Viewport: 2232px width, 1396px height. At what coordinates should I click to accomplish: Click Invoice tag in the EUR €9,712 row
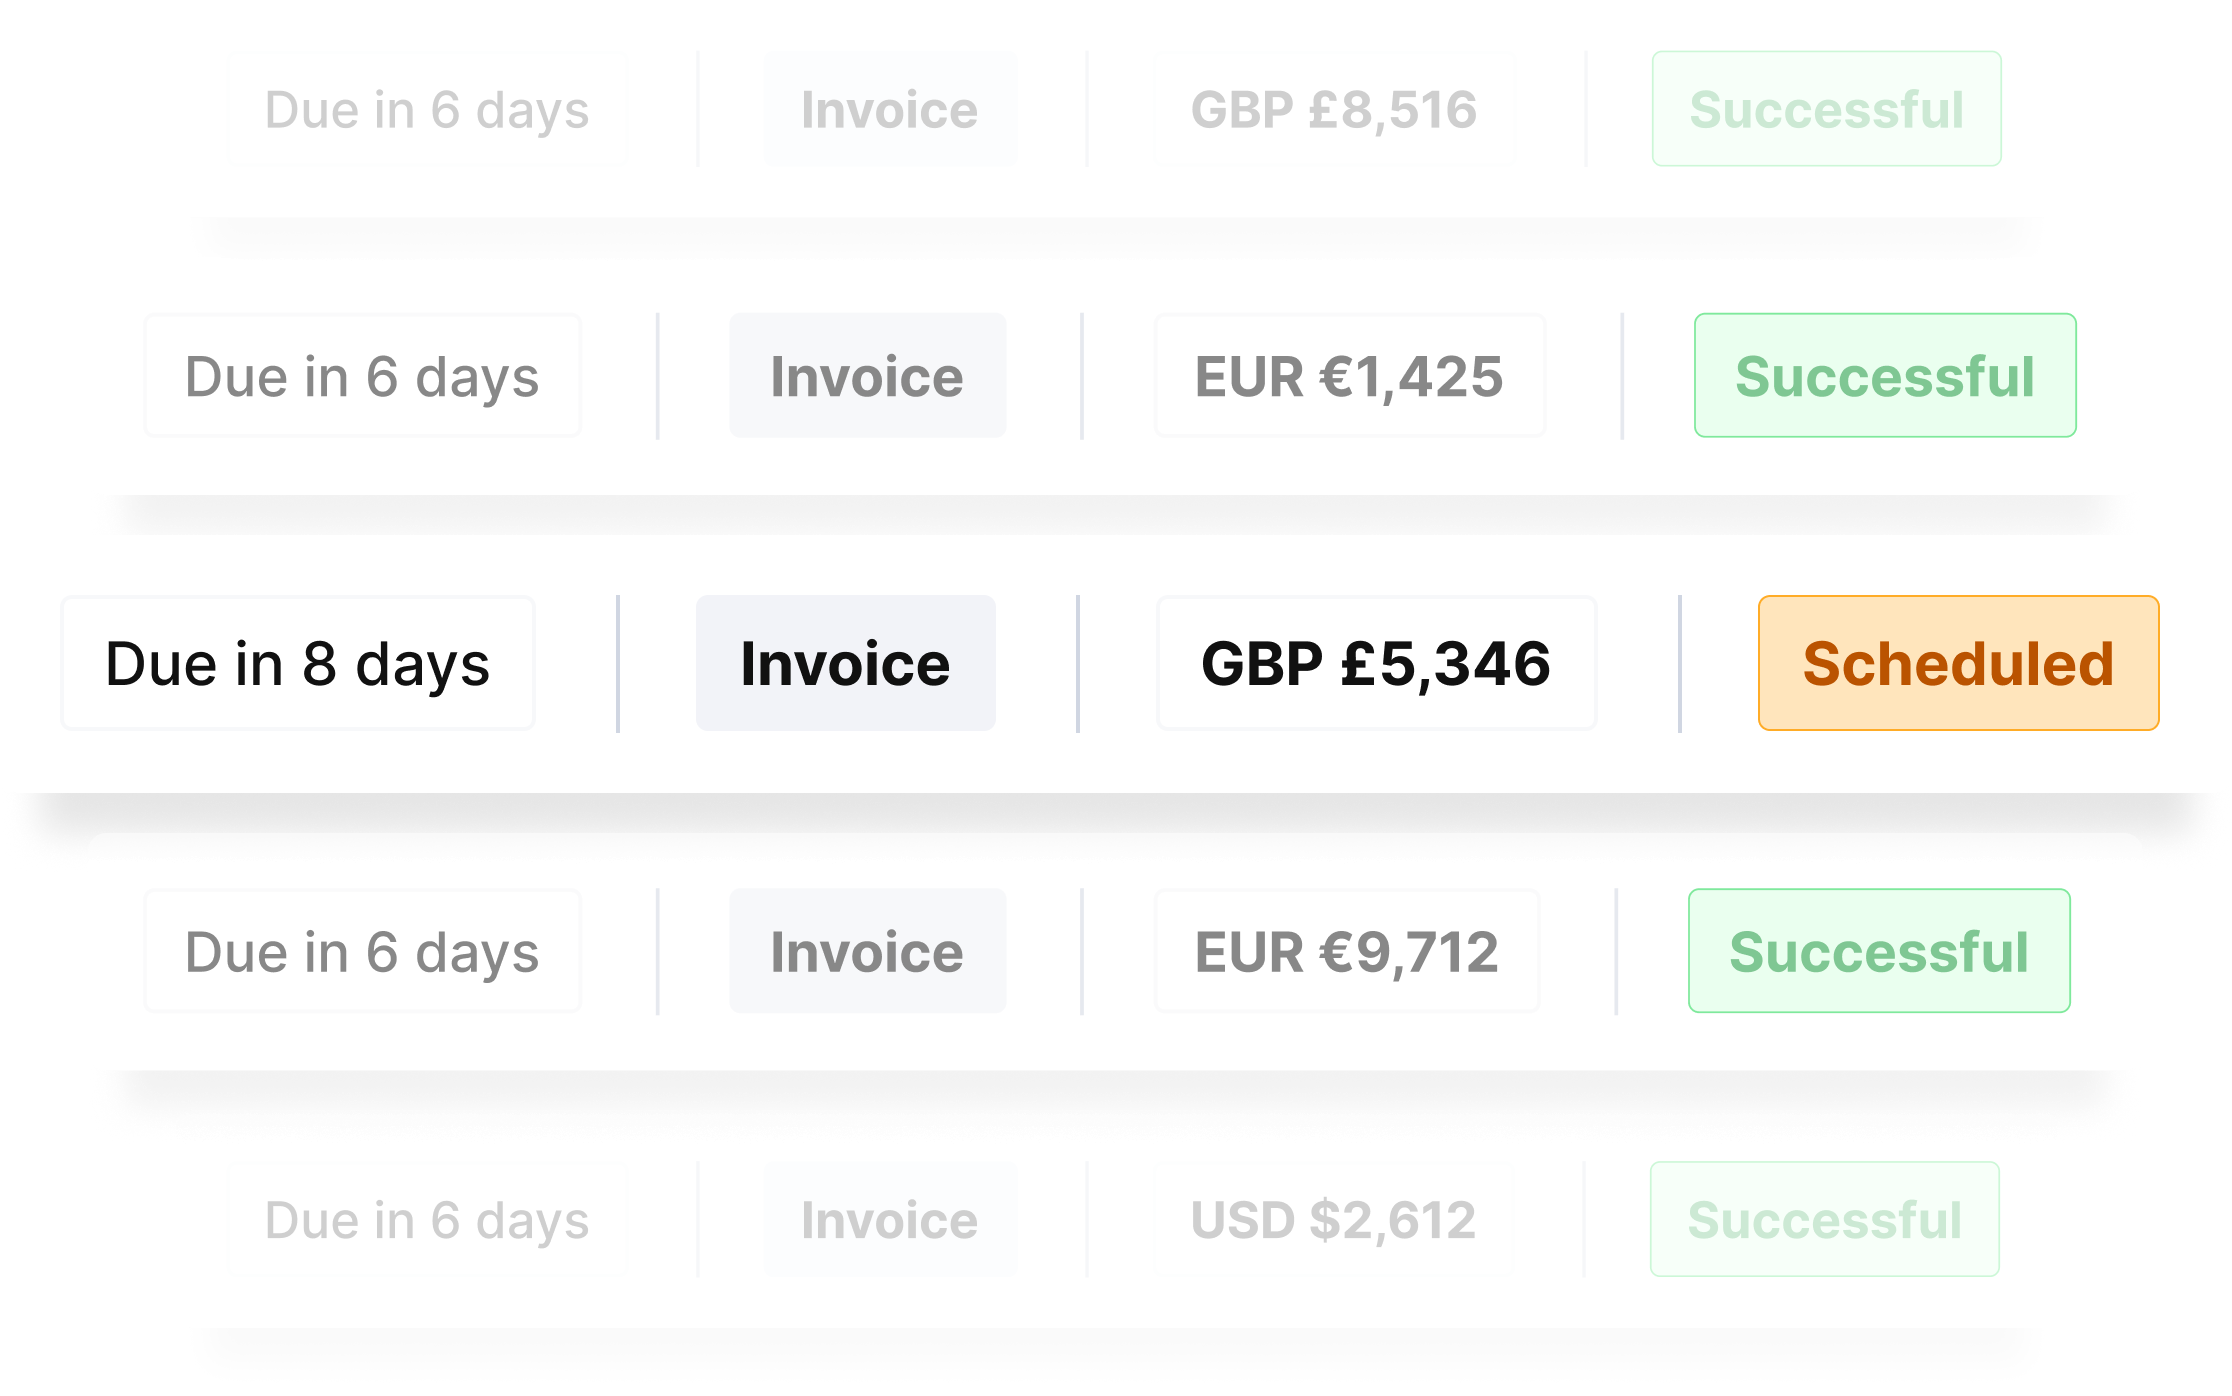pyautogui.click(x=867, y=950)
